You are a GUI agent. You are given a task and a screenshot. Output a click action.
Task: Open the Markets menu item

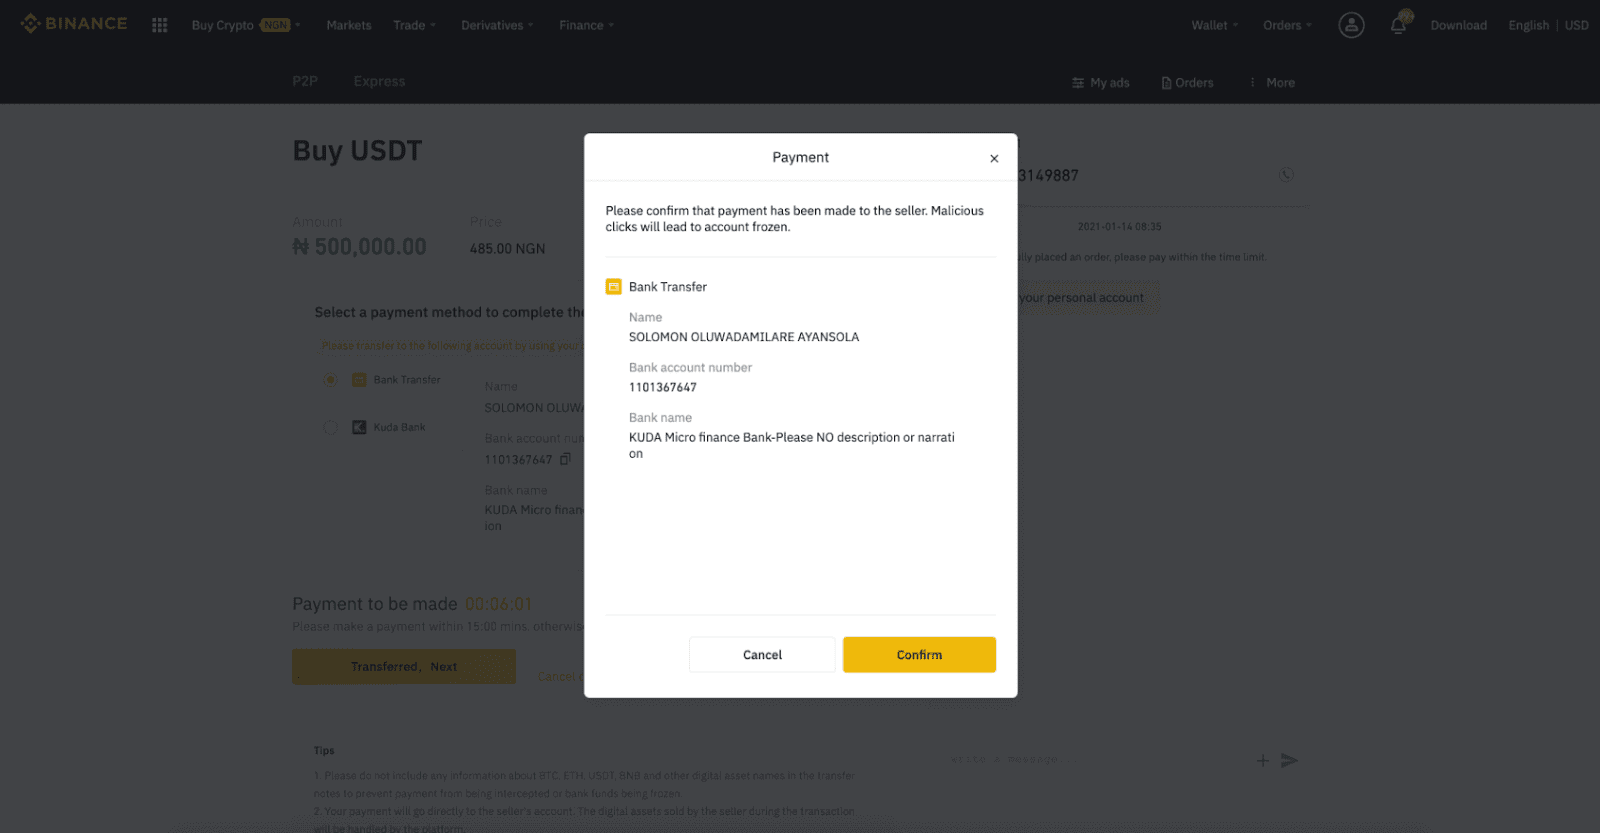tap(349, 25)
